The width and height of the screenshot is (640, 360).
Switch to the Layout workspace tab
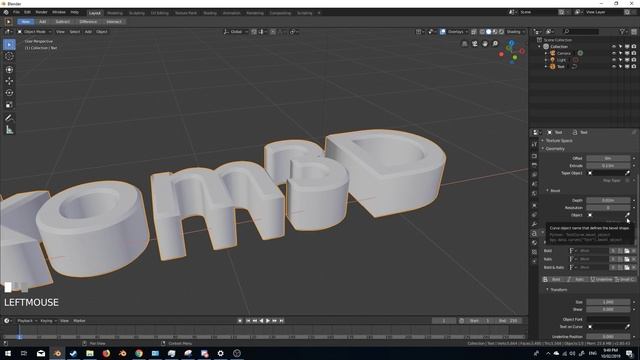pos(95,13)
